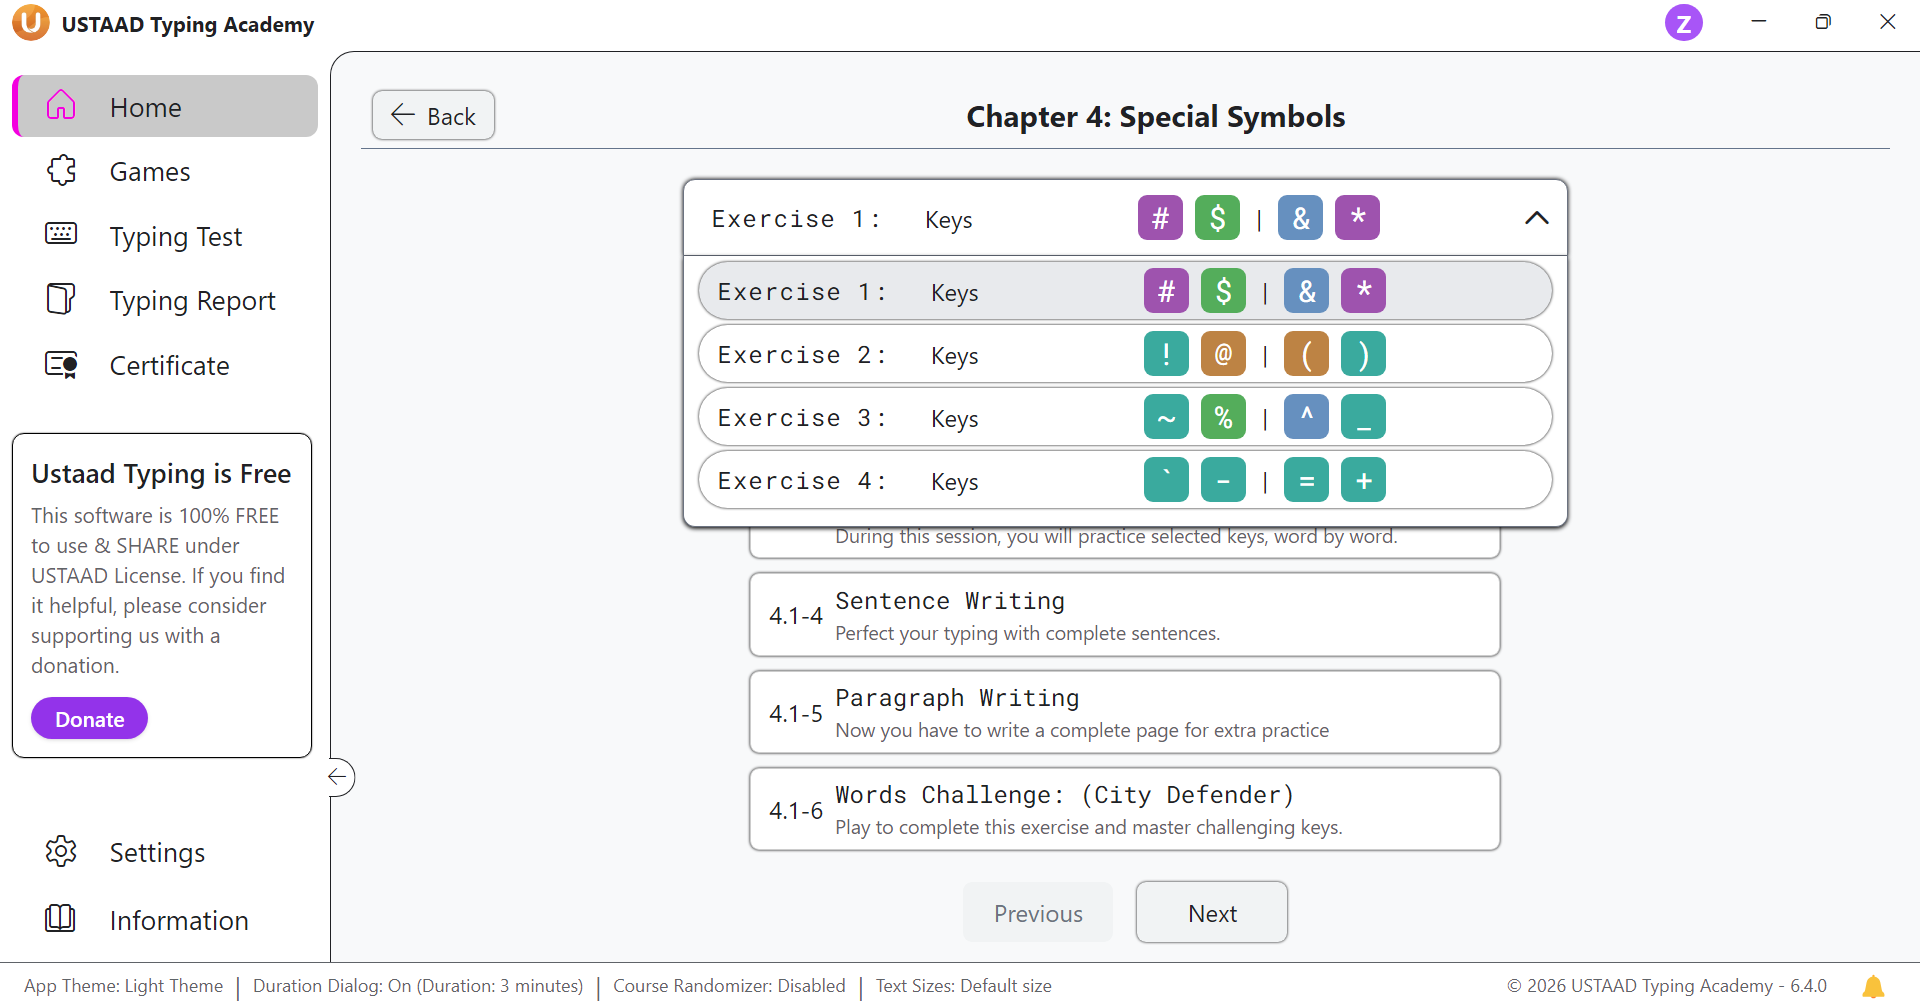The image size is (1920, 1008).
Task: Click the notification bell icon
Action: [1873, 986]
